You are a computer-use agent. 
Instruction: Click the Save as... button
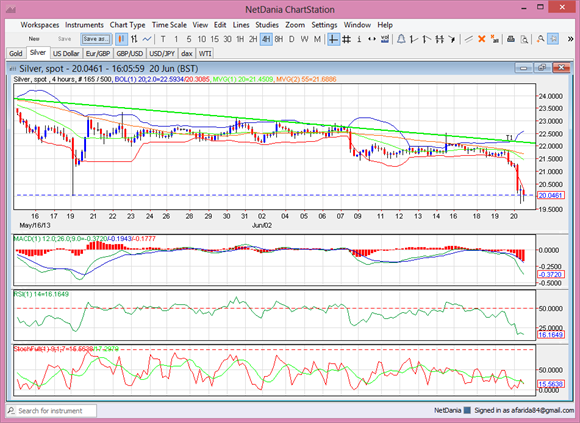(96, 39)
